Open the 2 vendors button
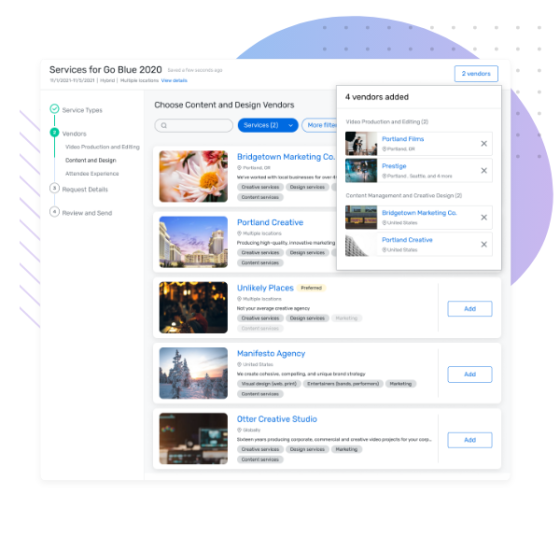 coord(476,74)
